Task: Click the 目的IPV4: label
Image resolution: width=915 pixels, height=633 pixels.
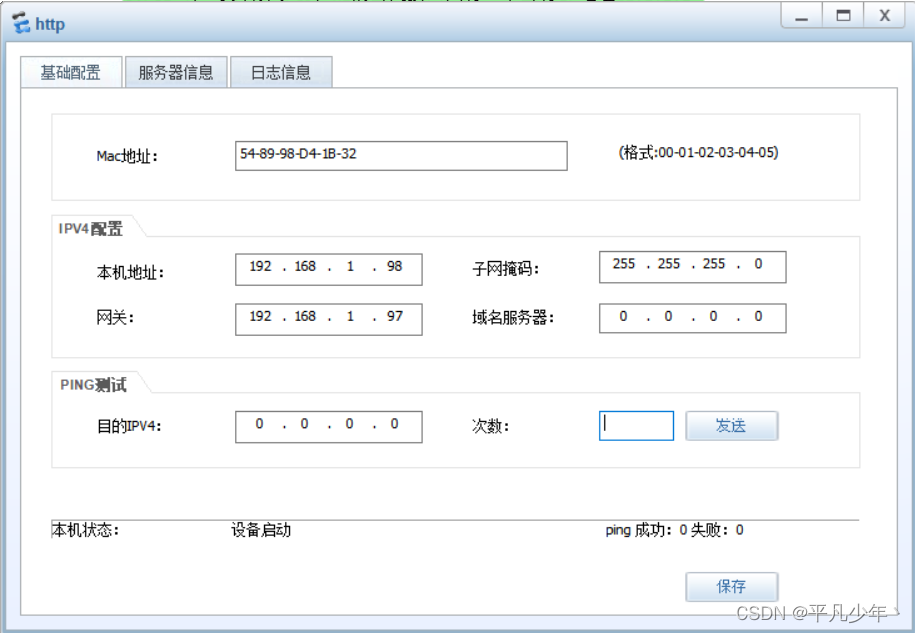Action: coord(129,426)
